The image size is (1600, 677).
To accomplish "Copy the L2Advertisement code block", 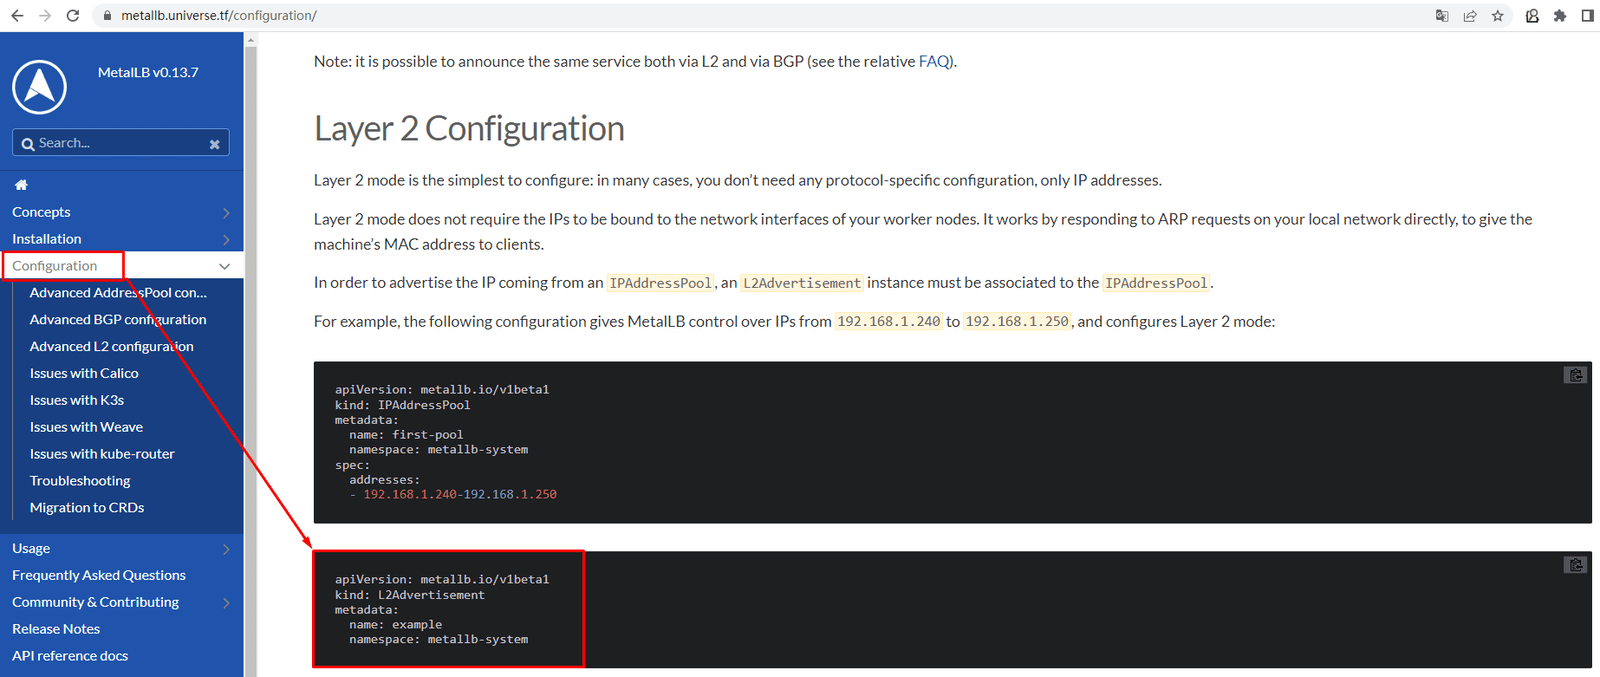I will tap(1576, 565).
